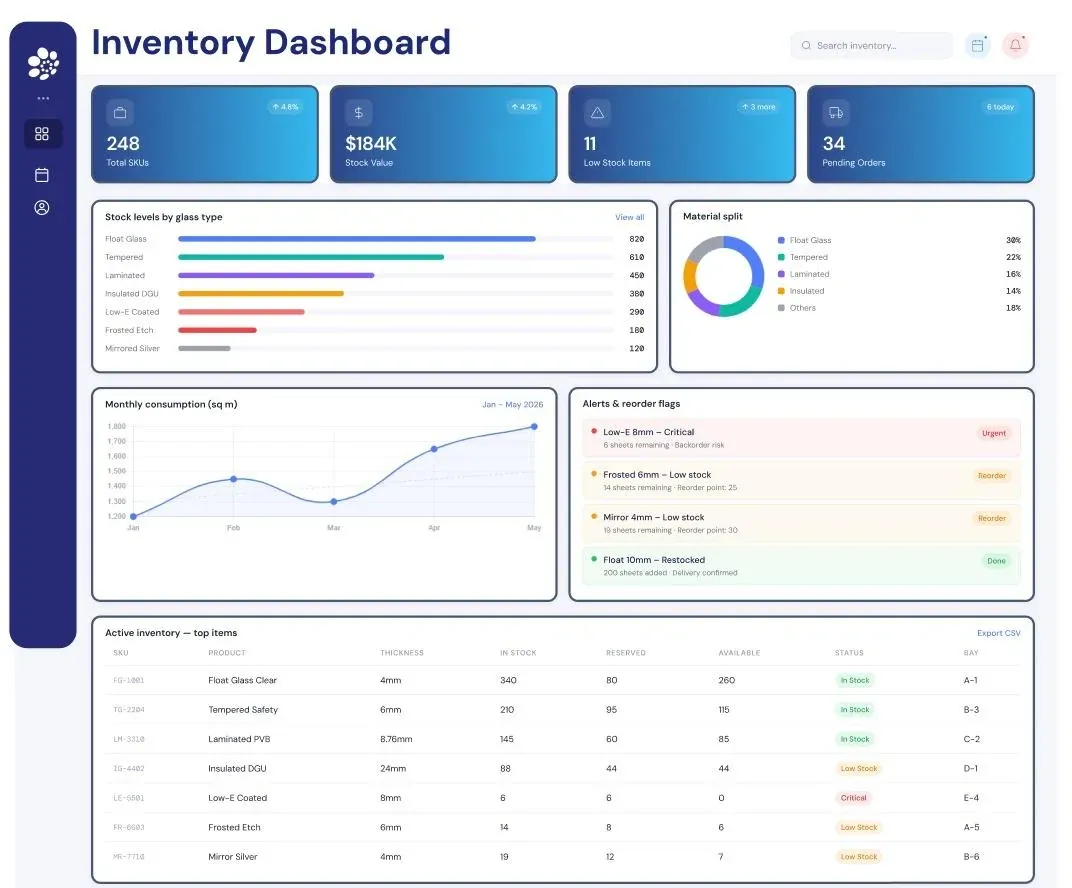The width and height of the screenshot is (1072, 888).
Task: Click the briefcase icon on the Total SKUs card
Action: pos(120,113)
